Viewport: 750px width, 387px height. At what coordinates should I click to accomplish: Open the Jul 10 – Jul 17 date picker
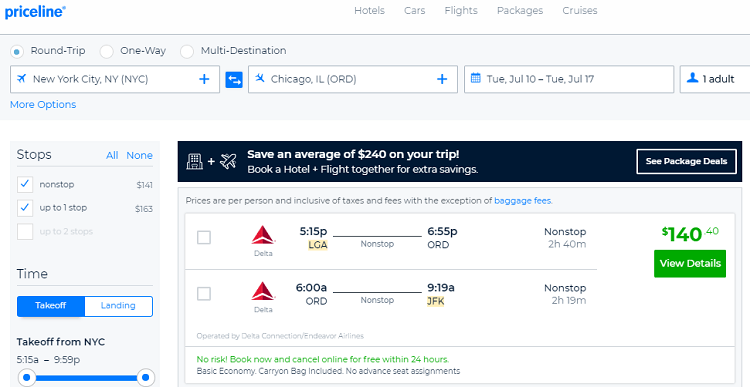(x=569, y=79)
